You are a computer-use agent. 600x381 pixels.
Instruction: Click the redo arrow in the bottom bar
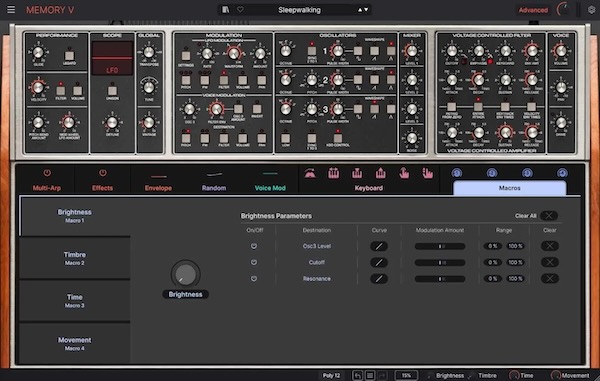(x=383, y=376)
